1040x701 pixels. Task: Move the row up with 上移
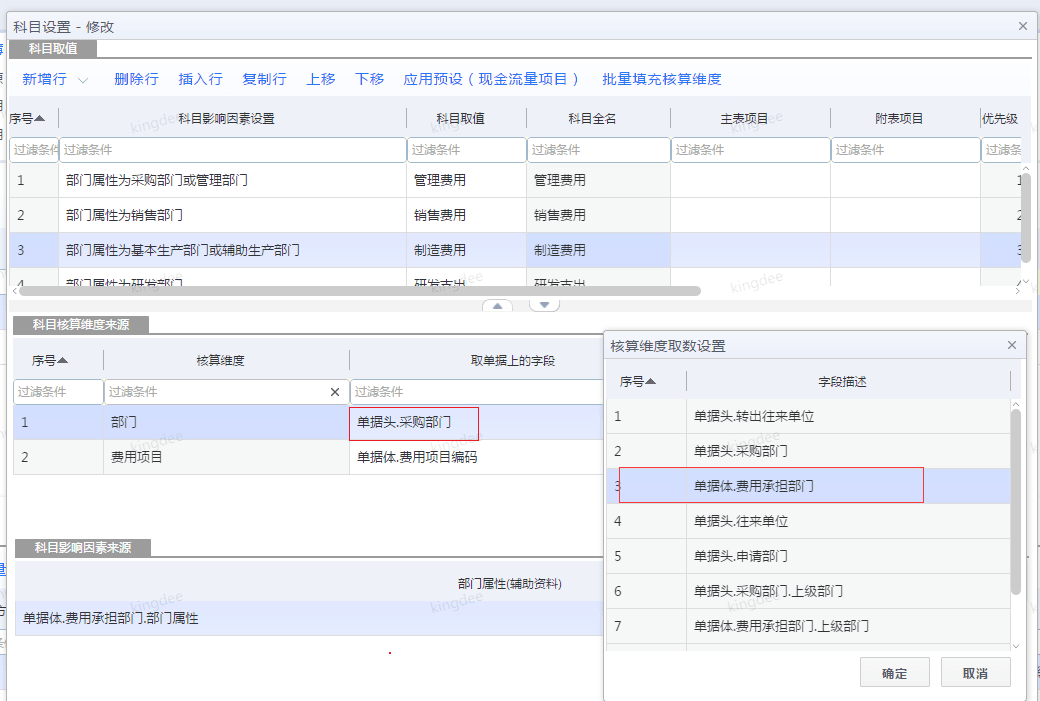click(x=321, y=79)
